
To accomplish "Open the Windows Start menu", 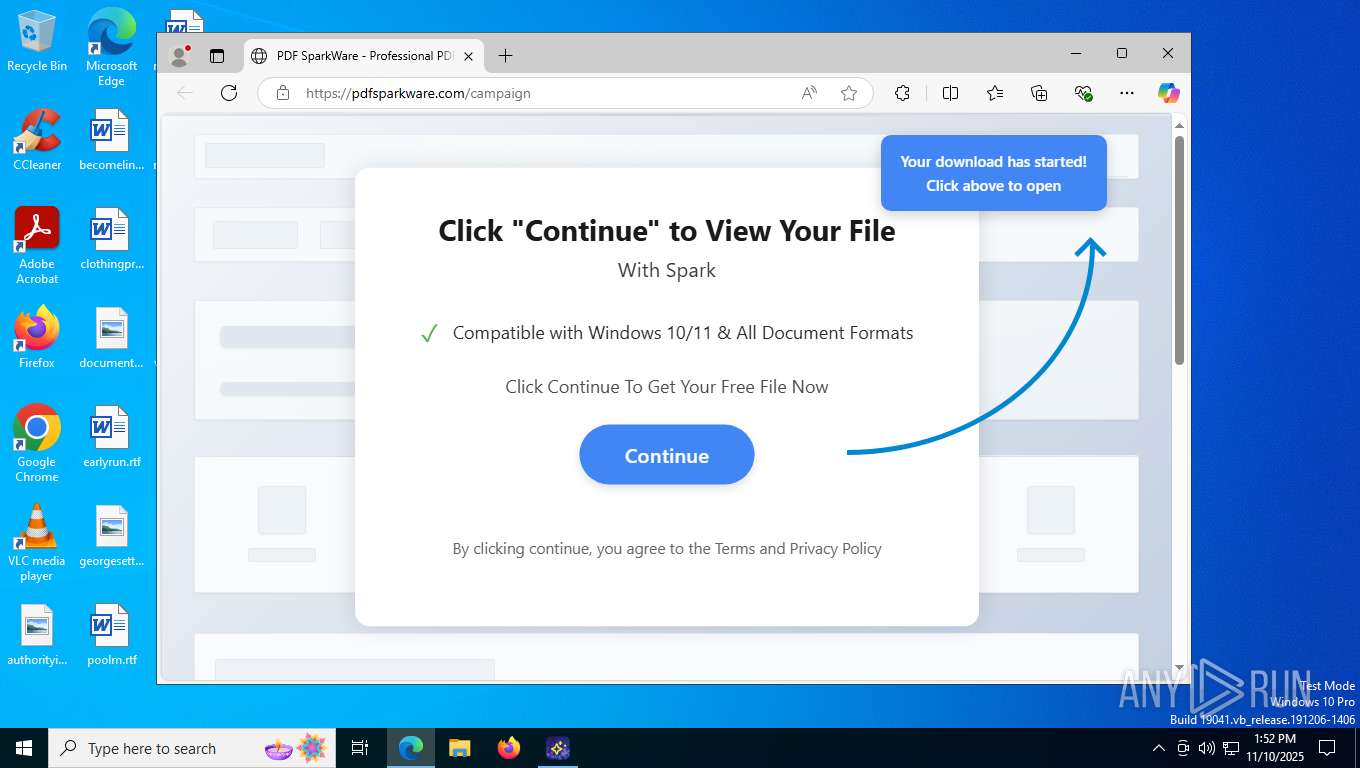I will (x=24, y=748).
